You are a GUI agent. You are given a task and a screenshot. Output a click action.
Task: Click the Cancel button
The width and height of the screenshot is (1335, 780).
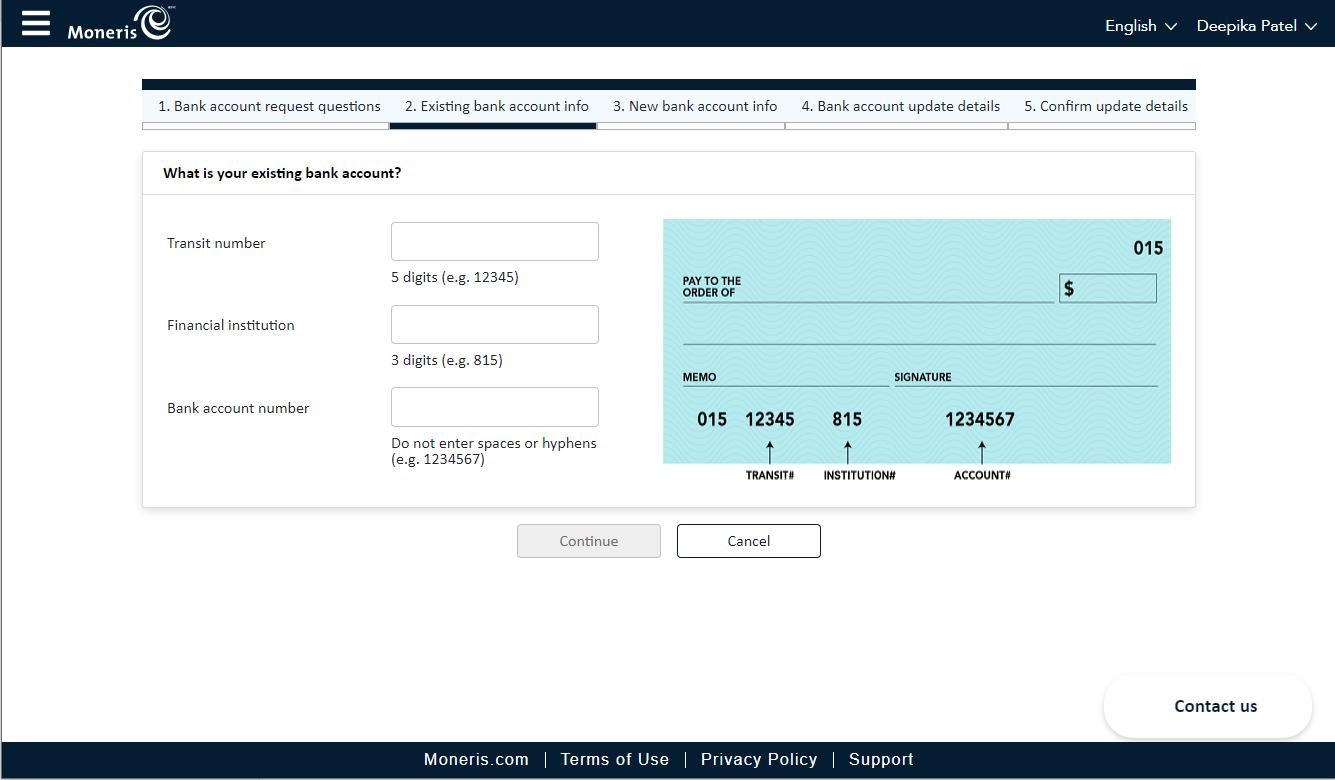point(748,541)
